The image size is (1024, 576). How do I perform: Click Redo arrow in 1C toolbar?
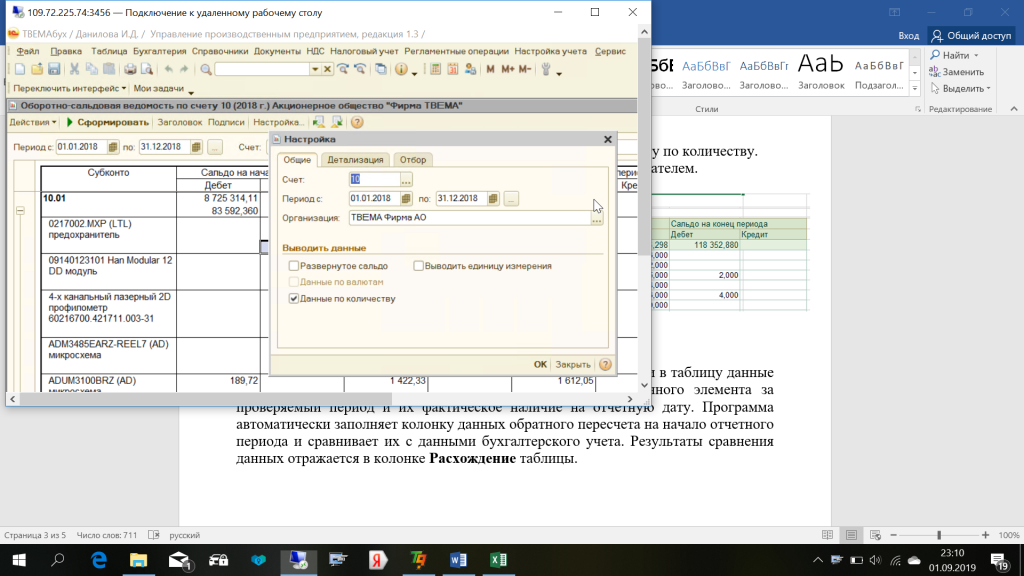184,69
